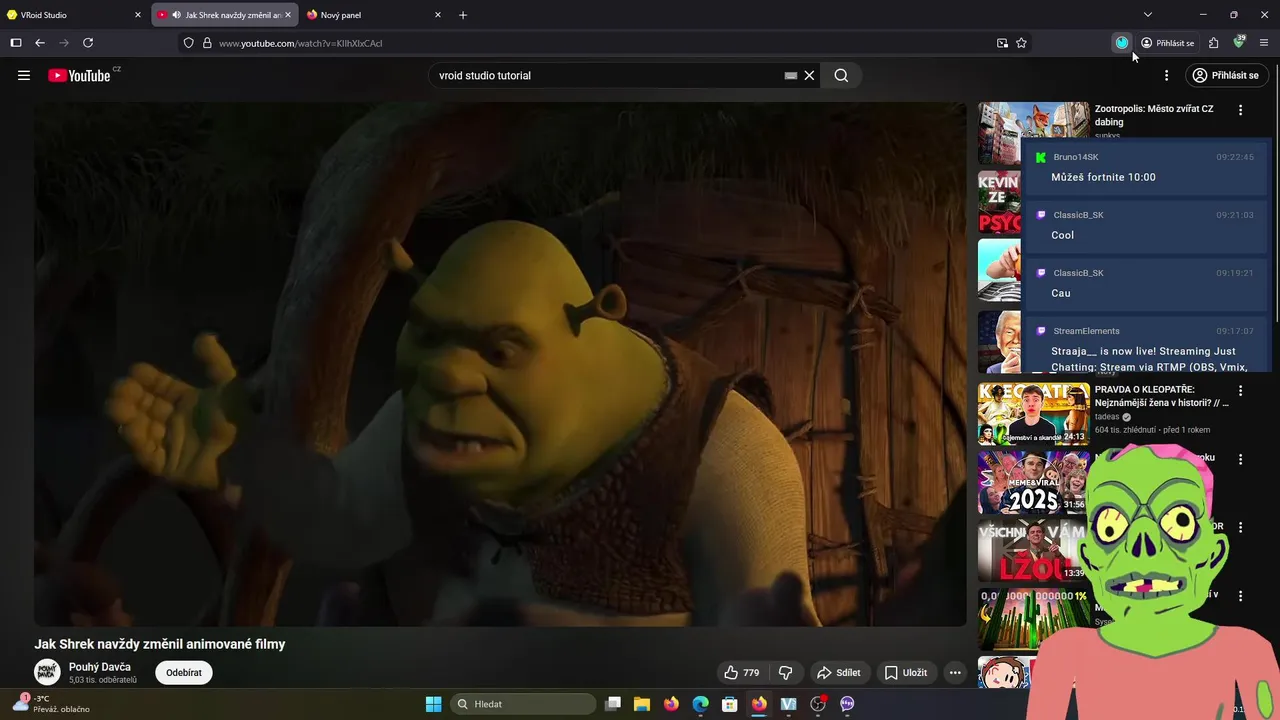View site security lock info
1280x720 pixels.
point(207,43)
